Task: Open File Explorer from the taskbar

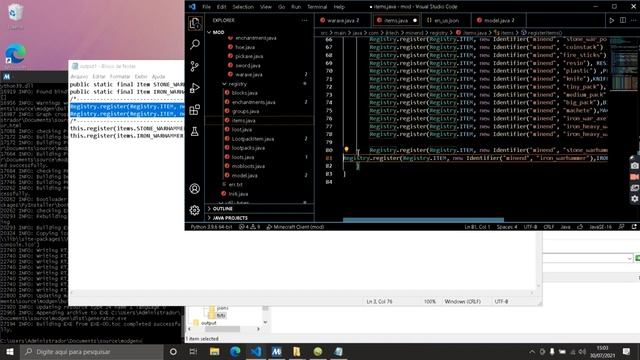Action: pyautogui.click(x=215, y=351)
